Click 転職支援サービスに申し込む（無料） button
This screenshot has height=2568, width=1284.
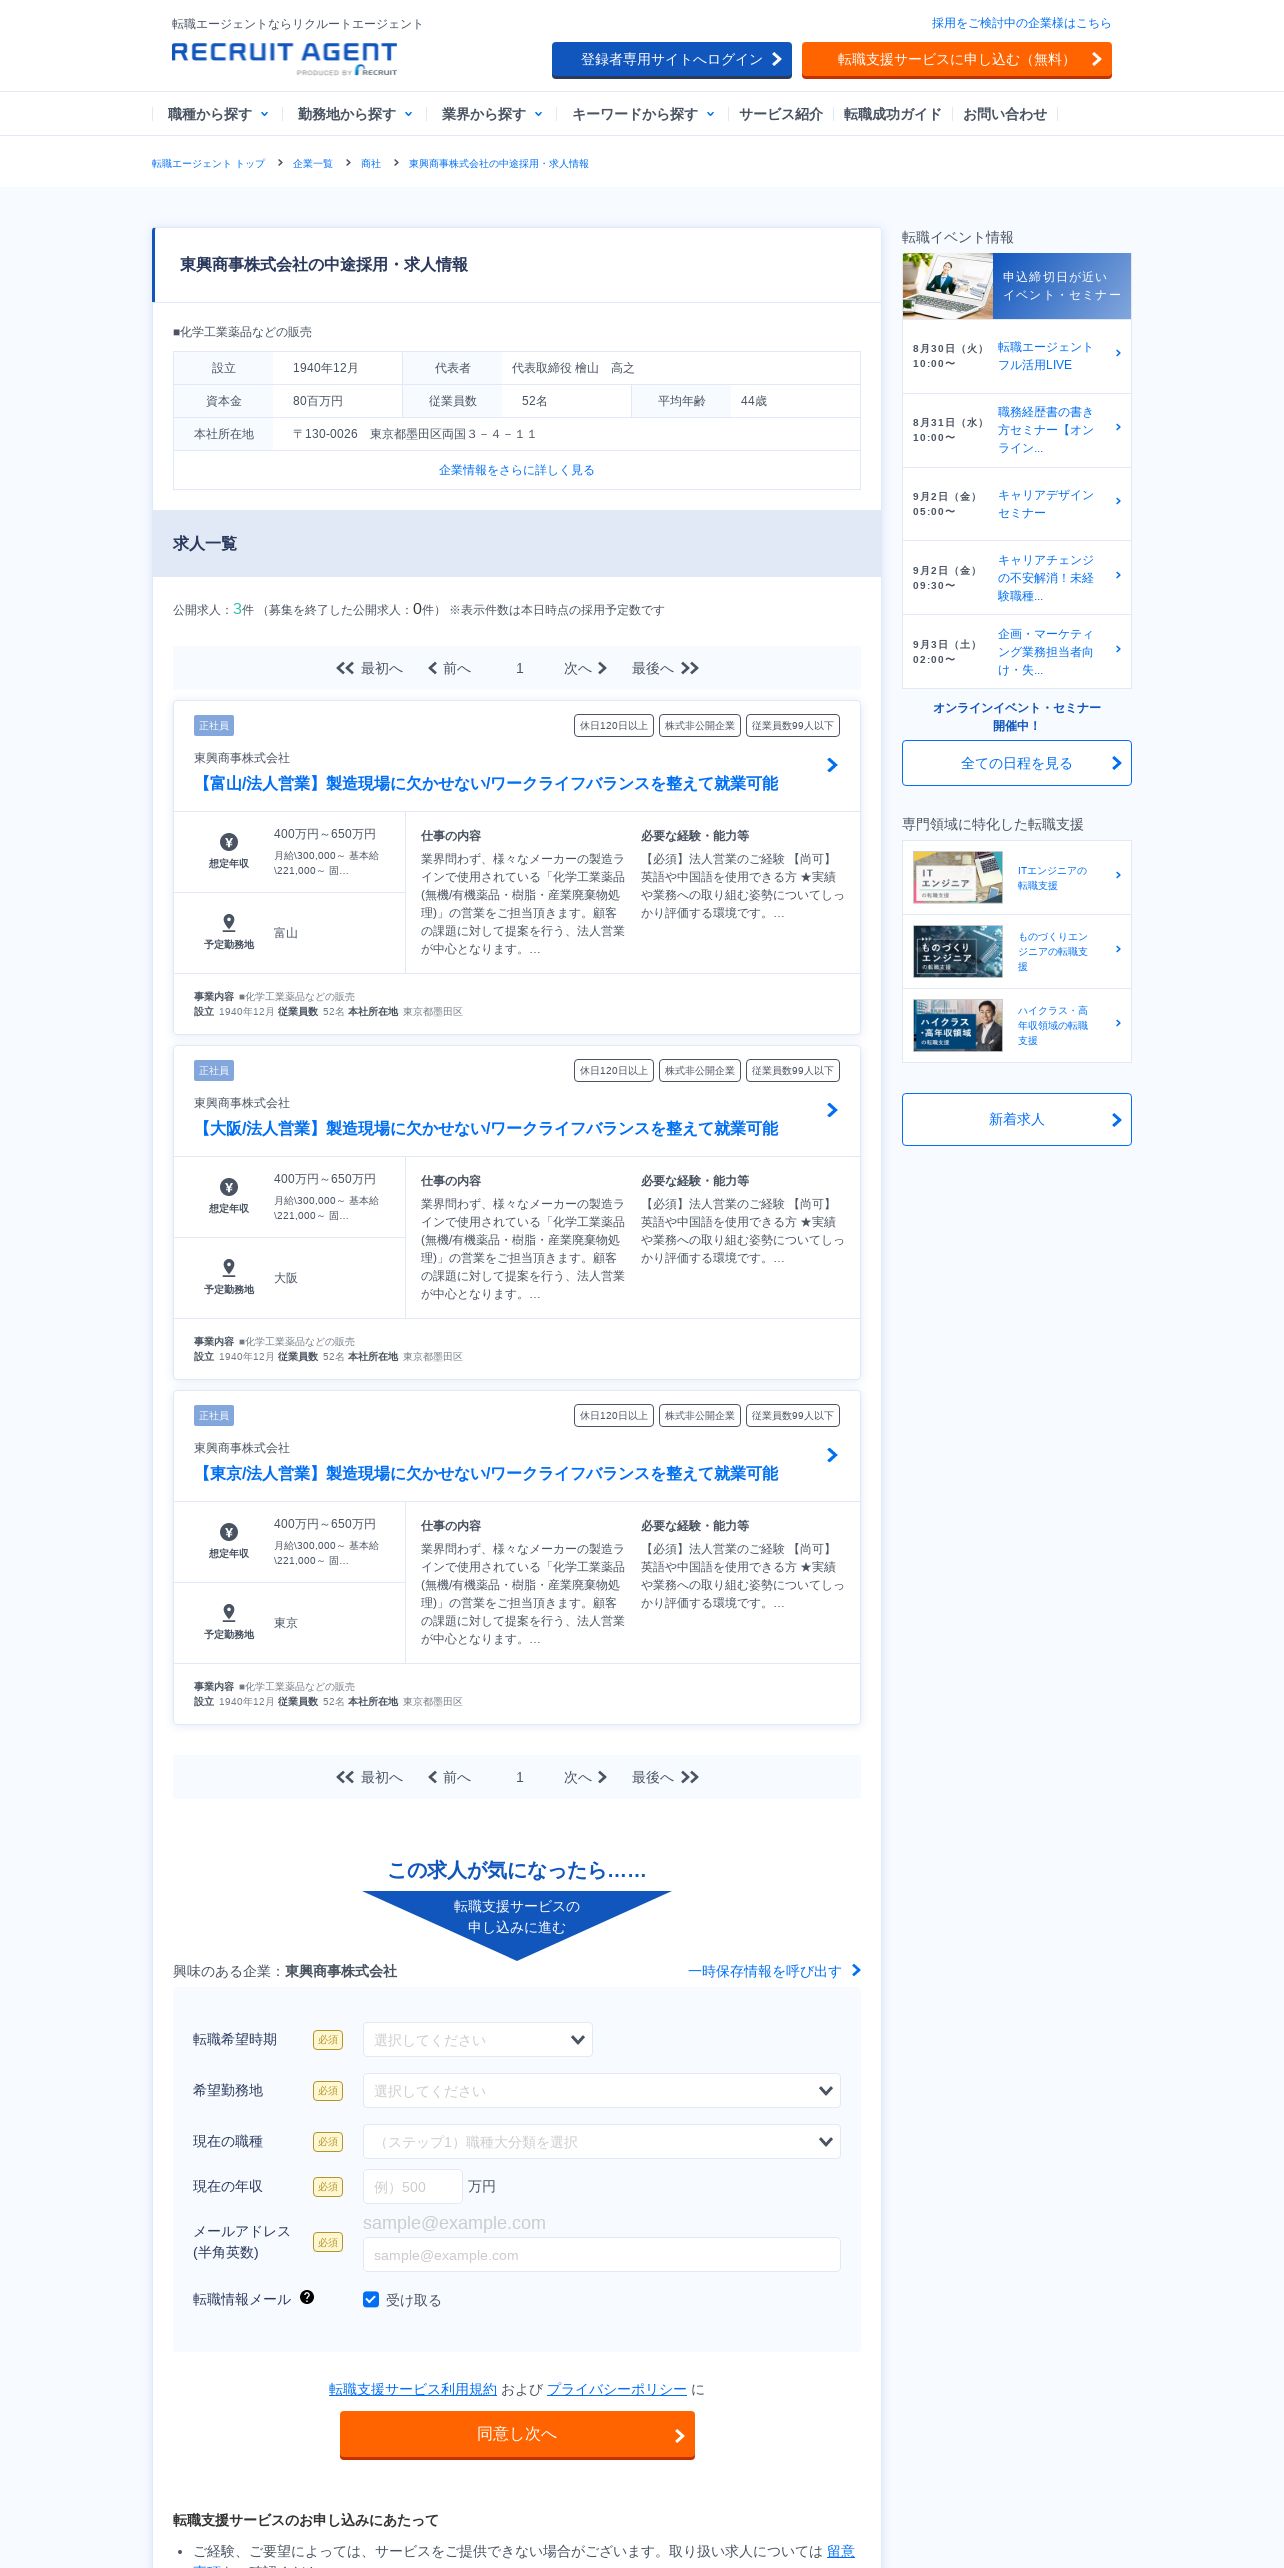[x=957, y=60]
